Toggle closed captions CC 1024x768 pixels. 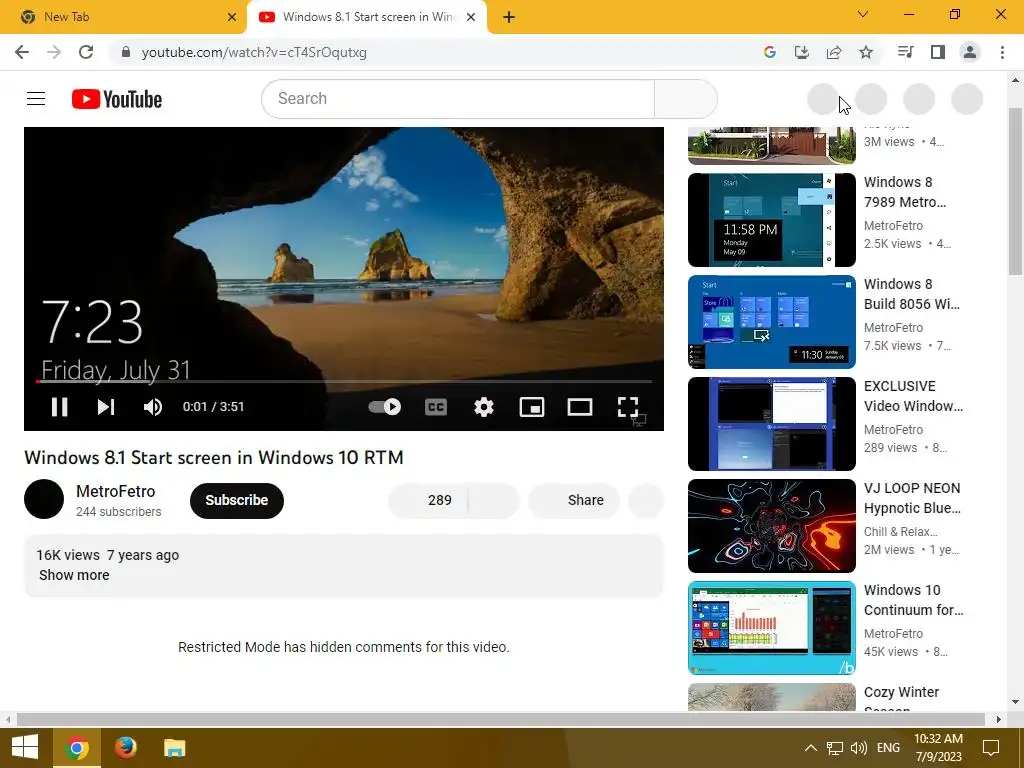[x=436, y=407]
